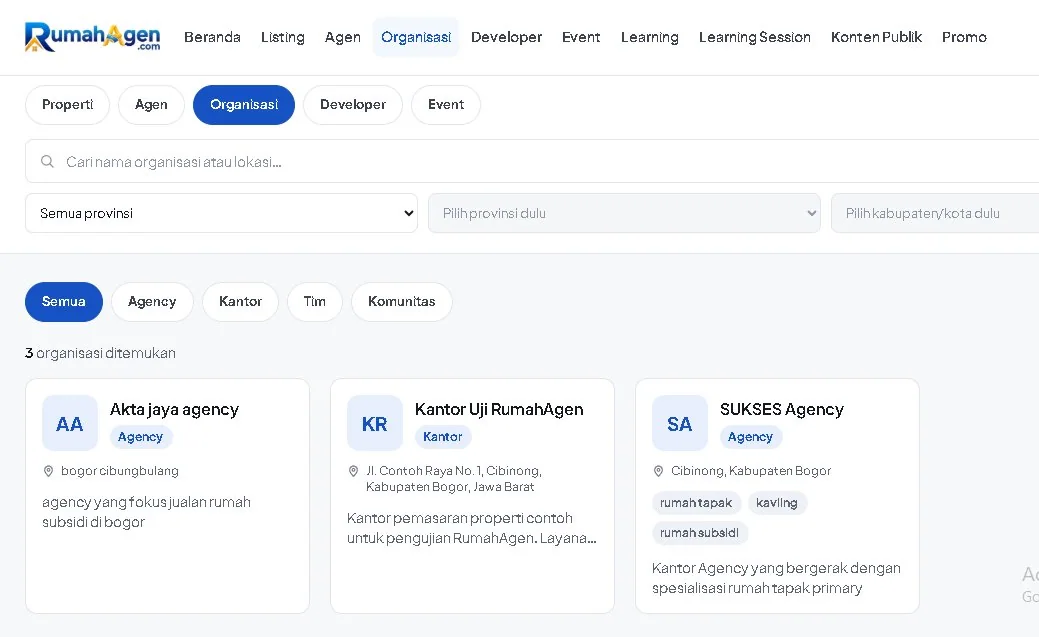Click the Agency badge under Akta jaya agency

(140, 437)
